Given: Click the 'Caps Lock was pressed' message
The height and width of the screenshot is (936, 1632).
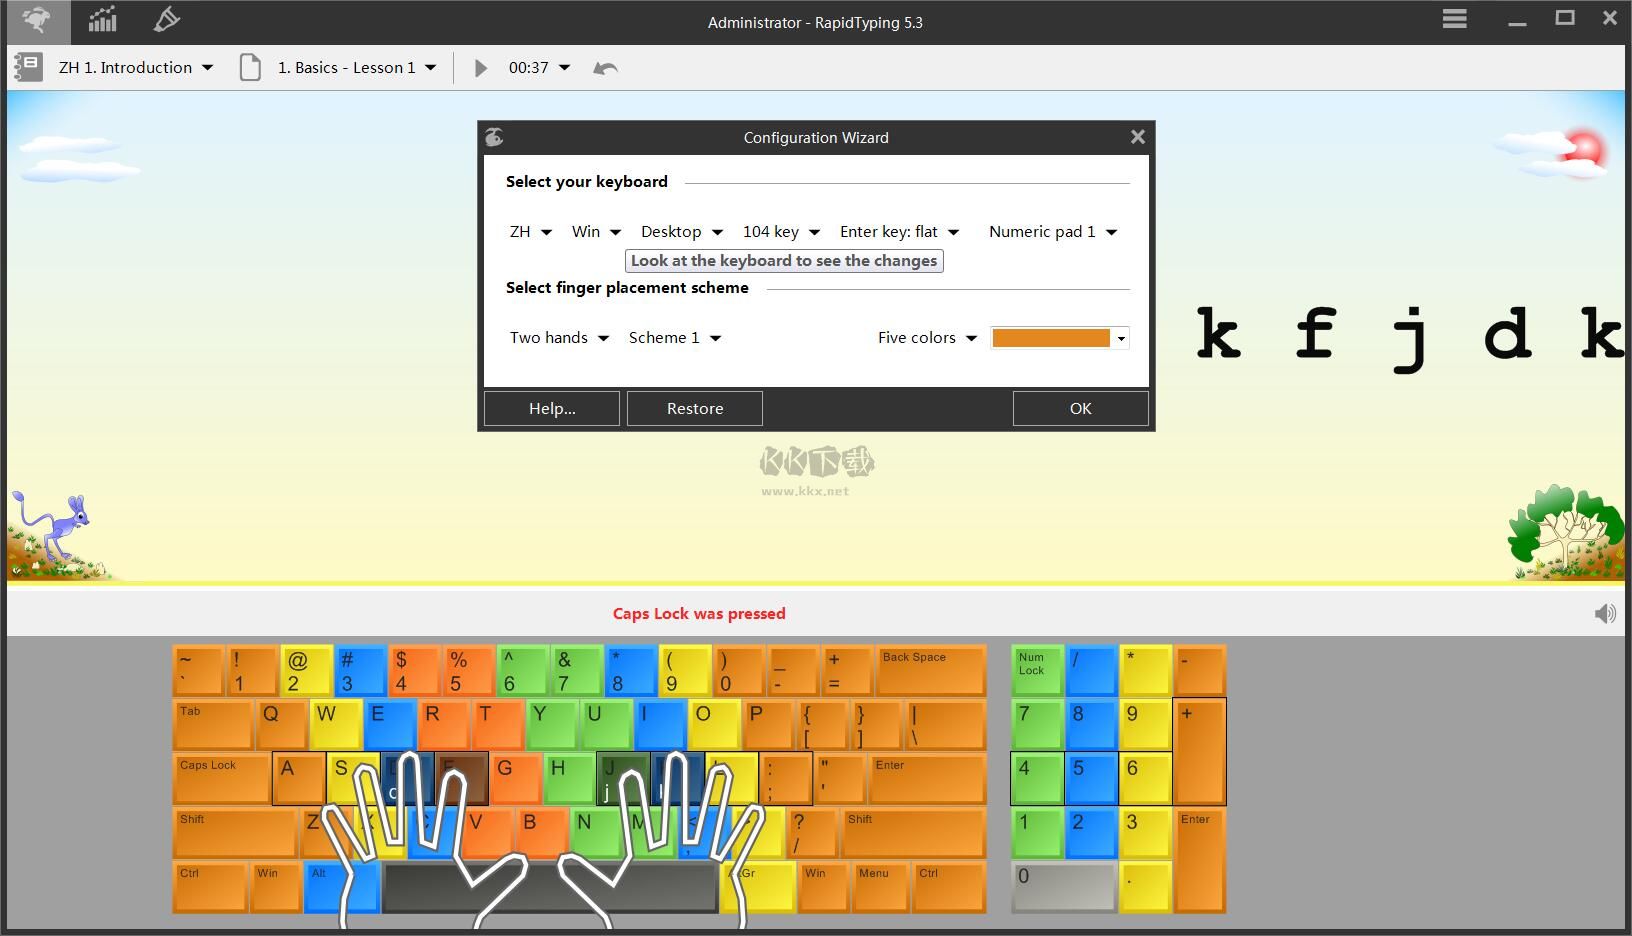Looking at the screenshot, I should pos(699,613).
